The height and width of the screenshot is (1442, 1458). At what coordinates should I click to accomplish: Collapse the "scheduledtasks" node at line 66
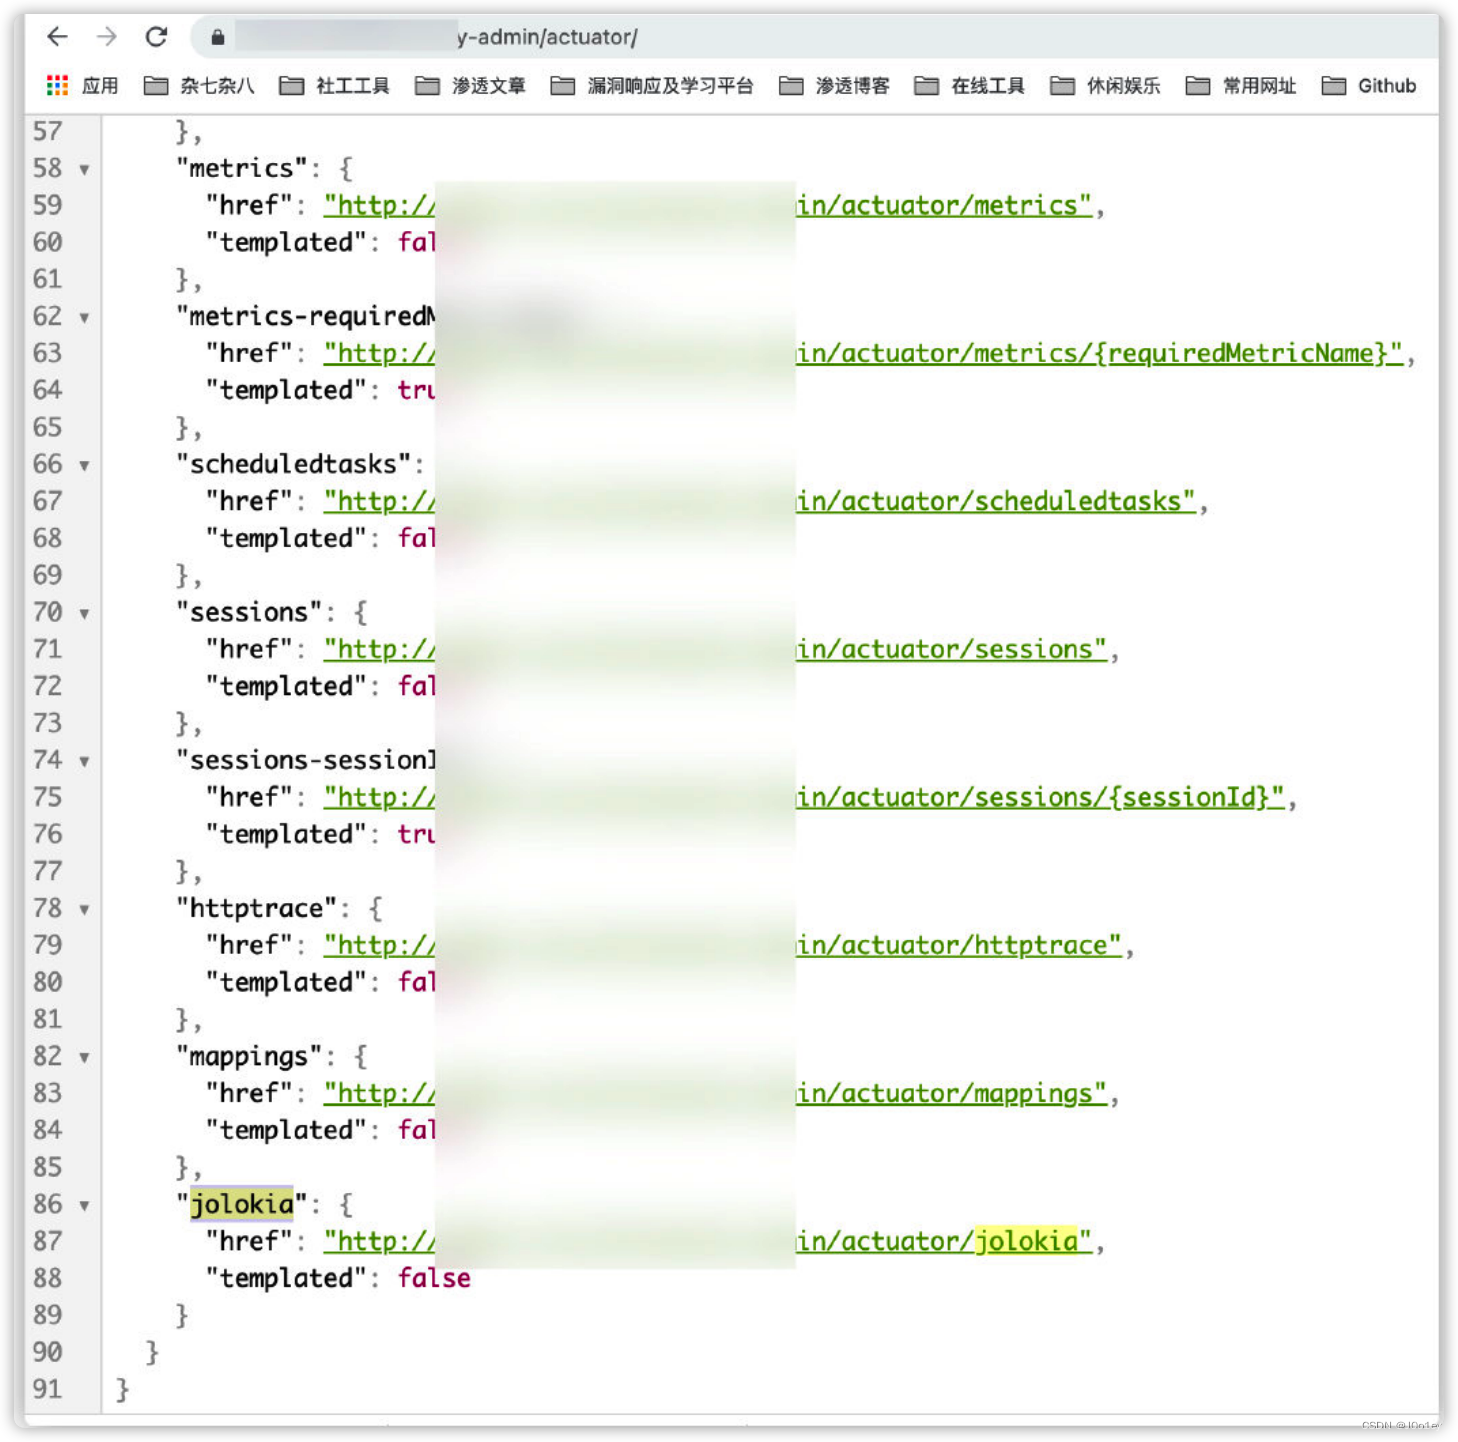(84, 466)
